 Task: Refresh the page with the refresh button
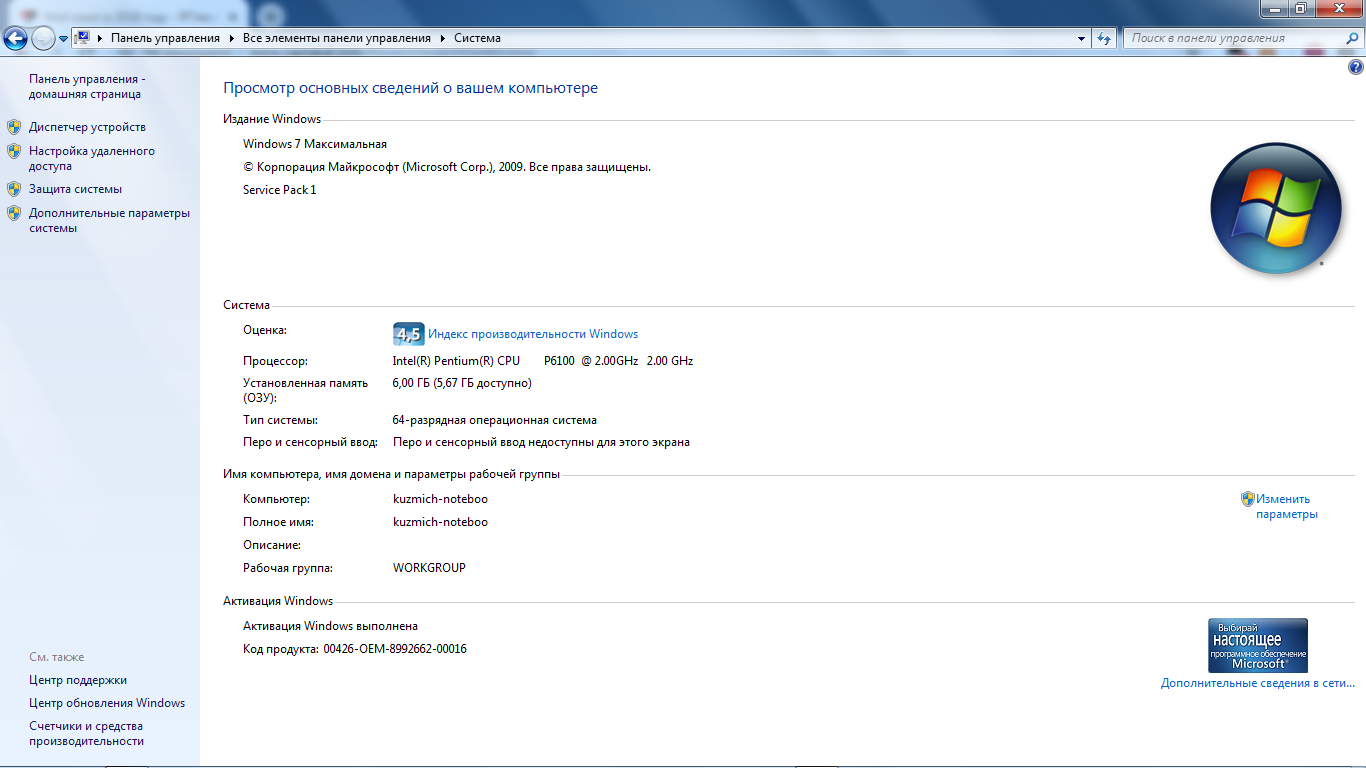tap(1104, 38)
